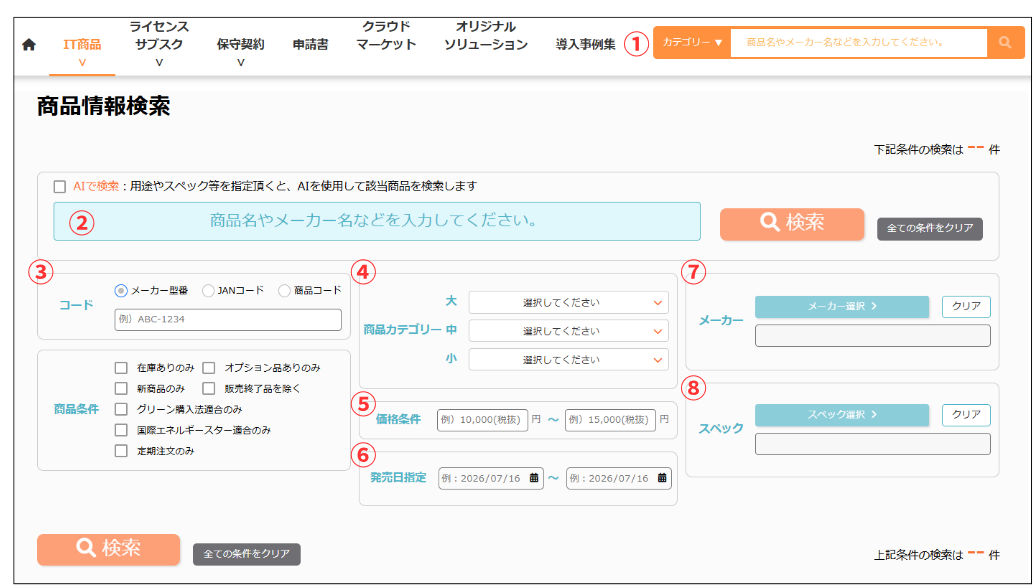Focus the end release date field
Viewport: 1033px width, 585px height.
[x=619, y=478]
